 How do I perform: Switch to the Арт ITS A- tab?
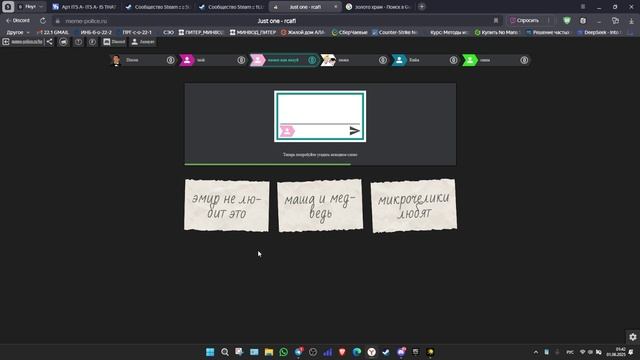[85, 7]
